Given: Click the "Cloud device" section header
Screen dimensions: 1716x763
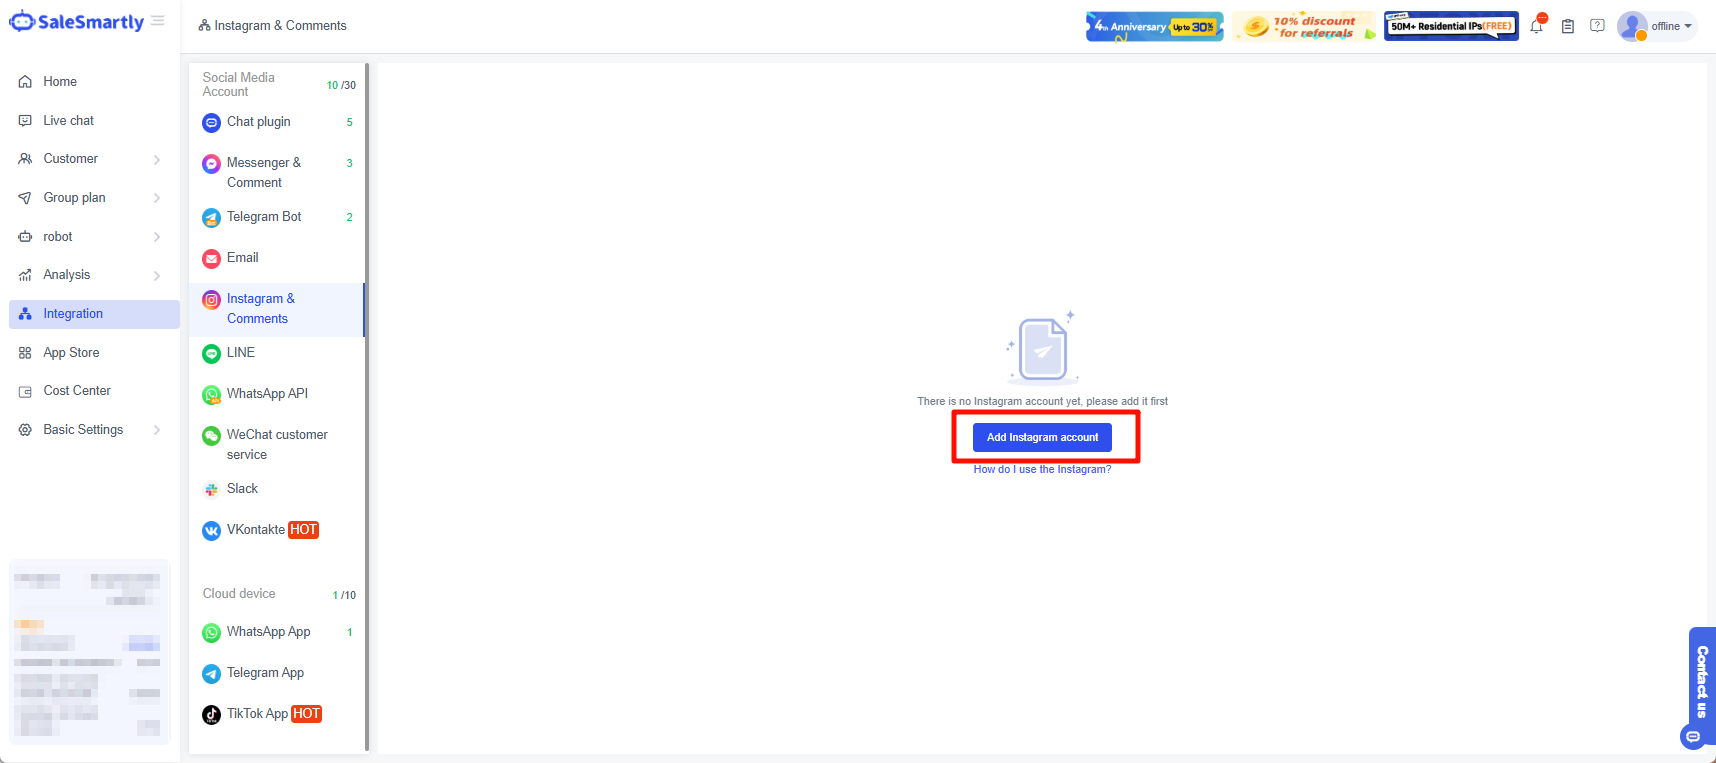Looking at the screenshot, I should pos(239,594).
